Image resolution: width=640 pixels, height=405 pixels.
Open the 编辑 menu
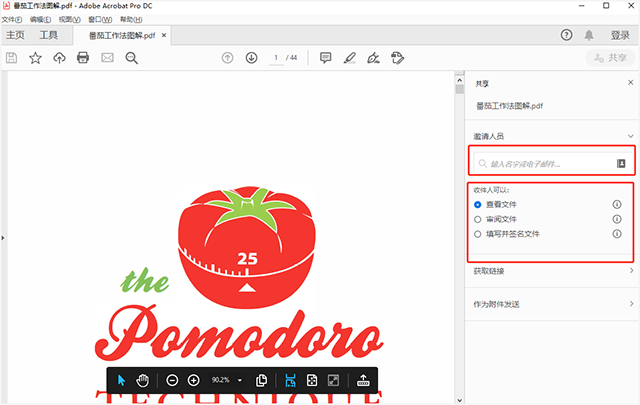tap(40, 19)
